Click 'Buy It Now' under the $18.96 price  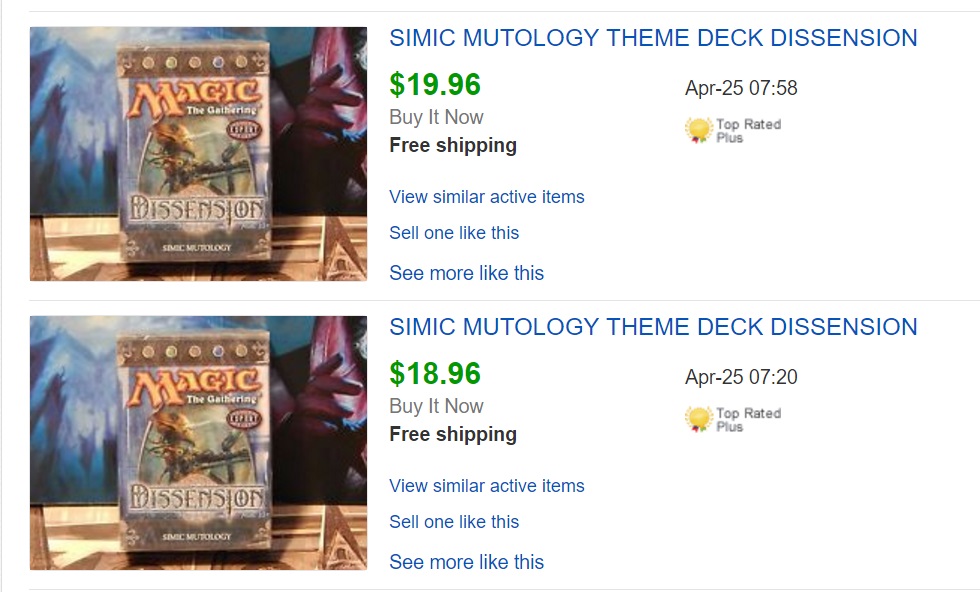coord(436,406)
